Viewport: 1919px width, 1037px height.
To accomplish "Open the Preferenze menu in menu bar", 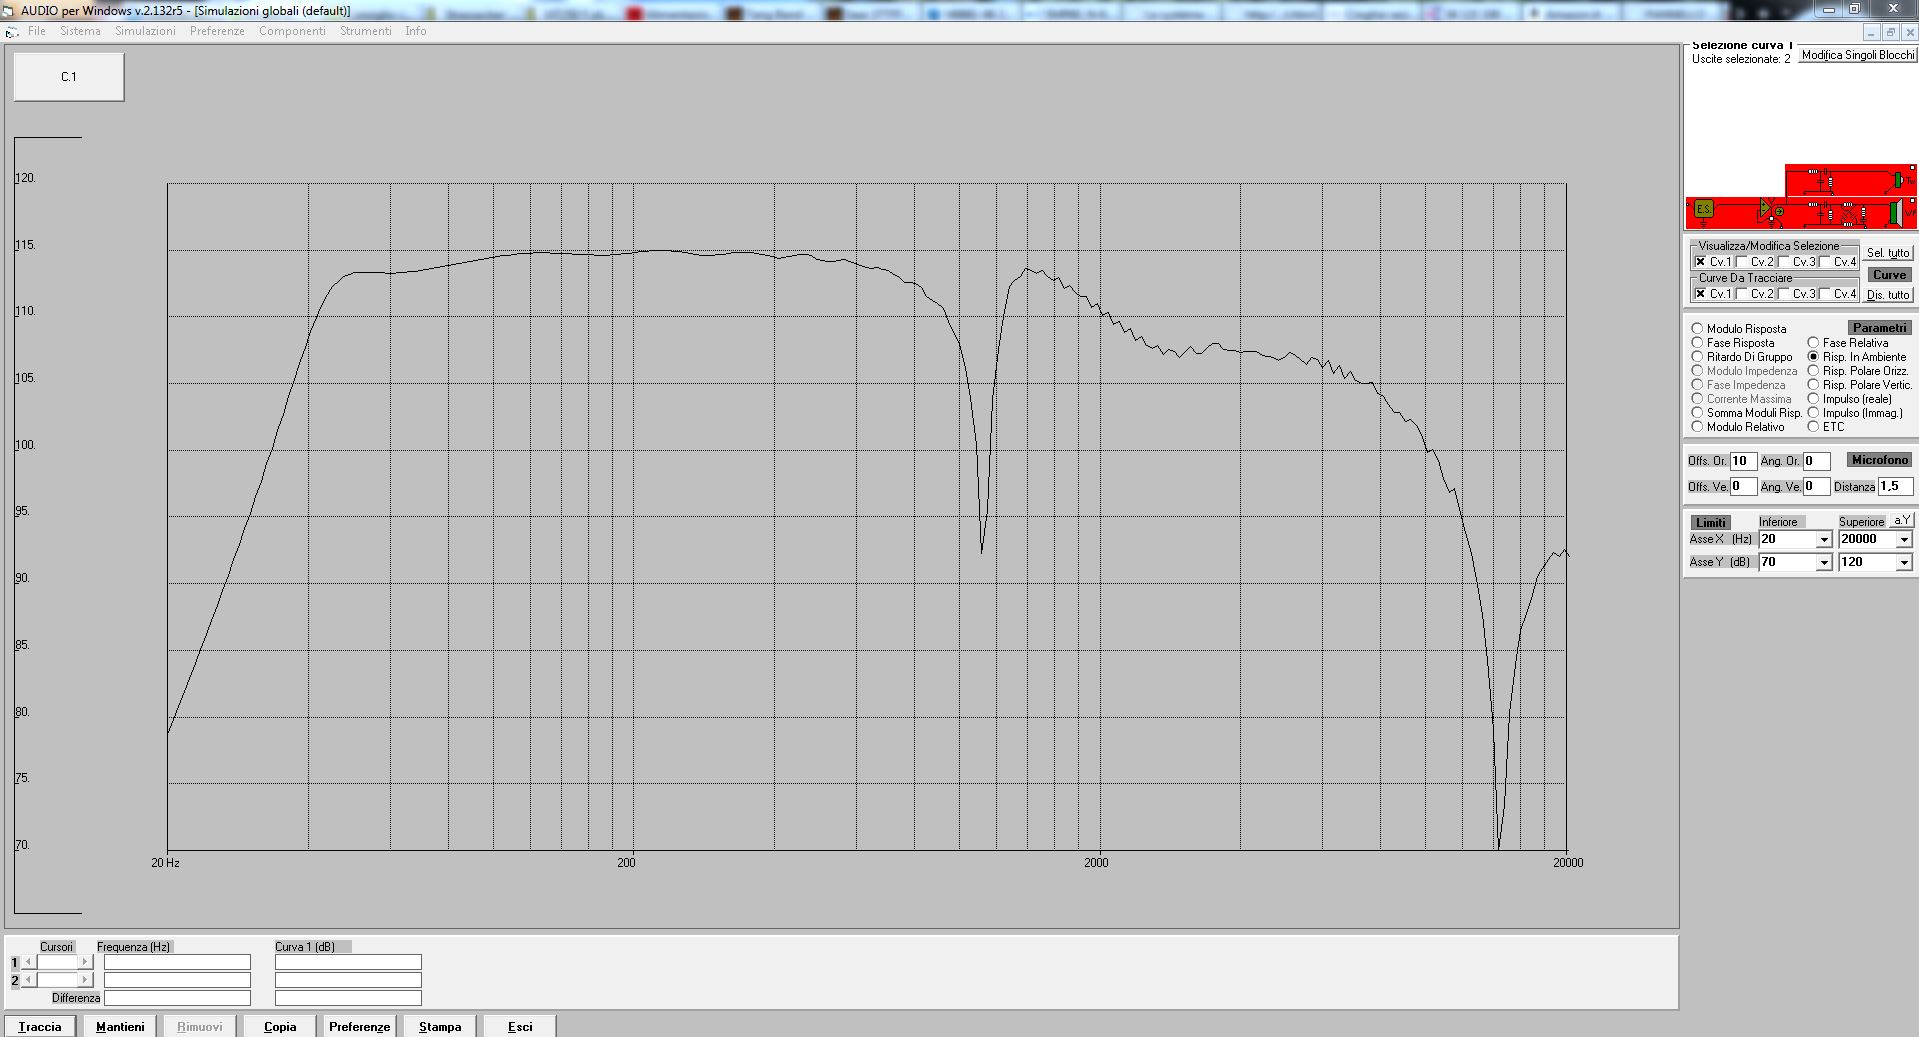I will coord(217,31).
